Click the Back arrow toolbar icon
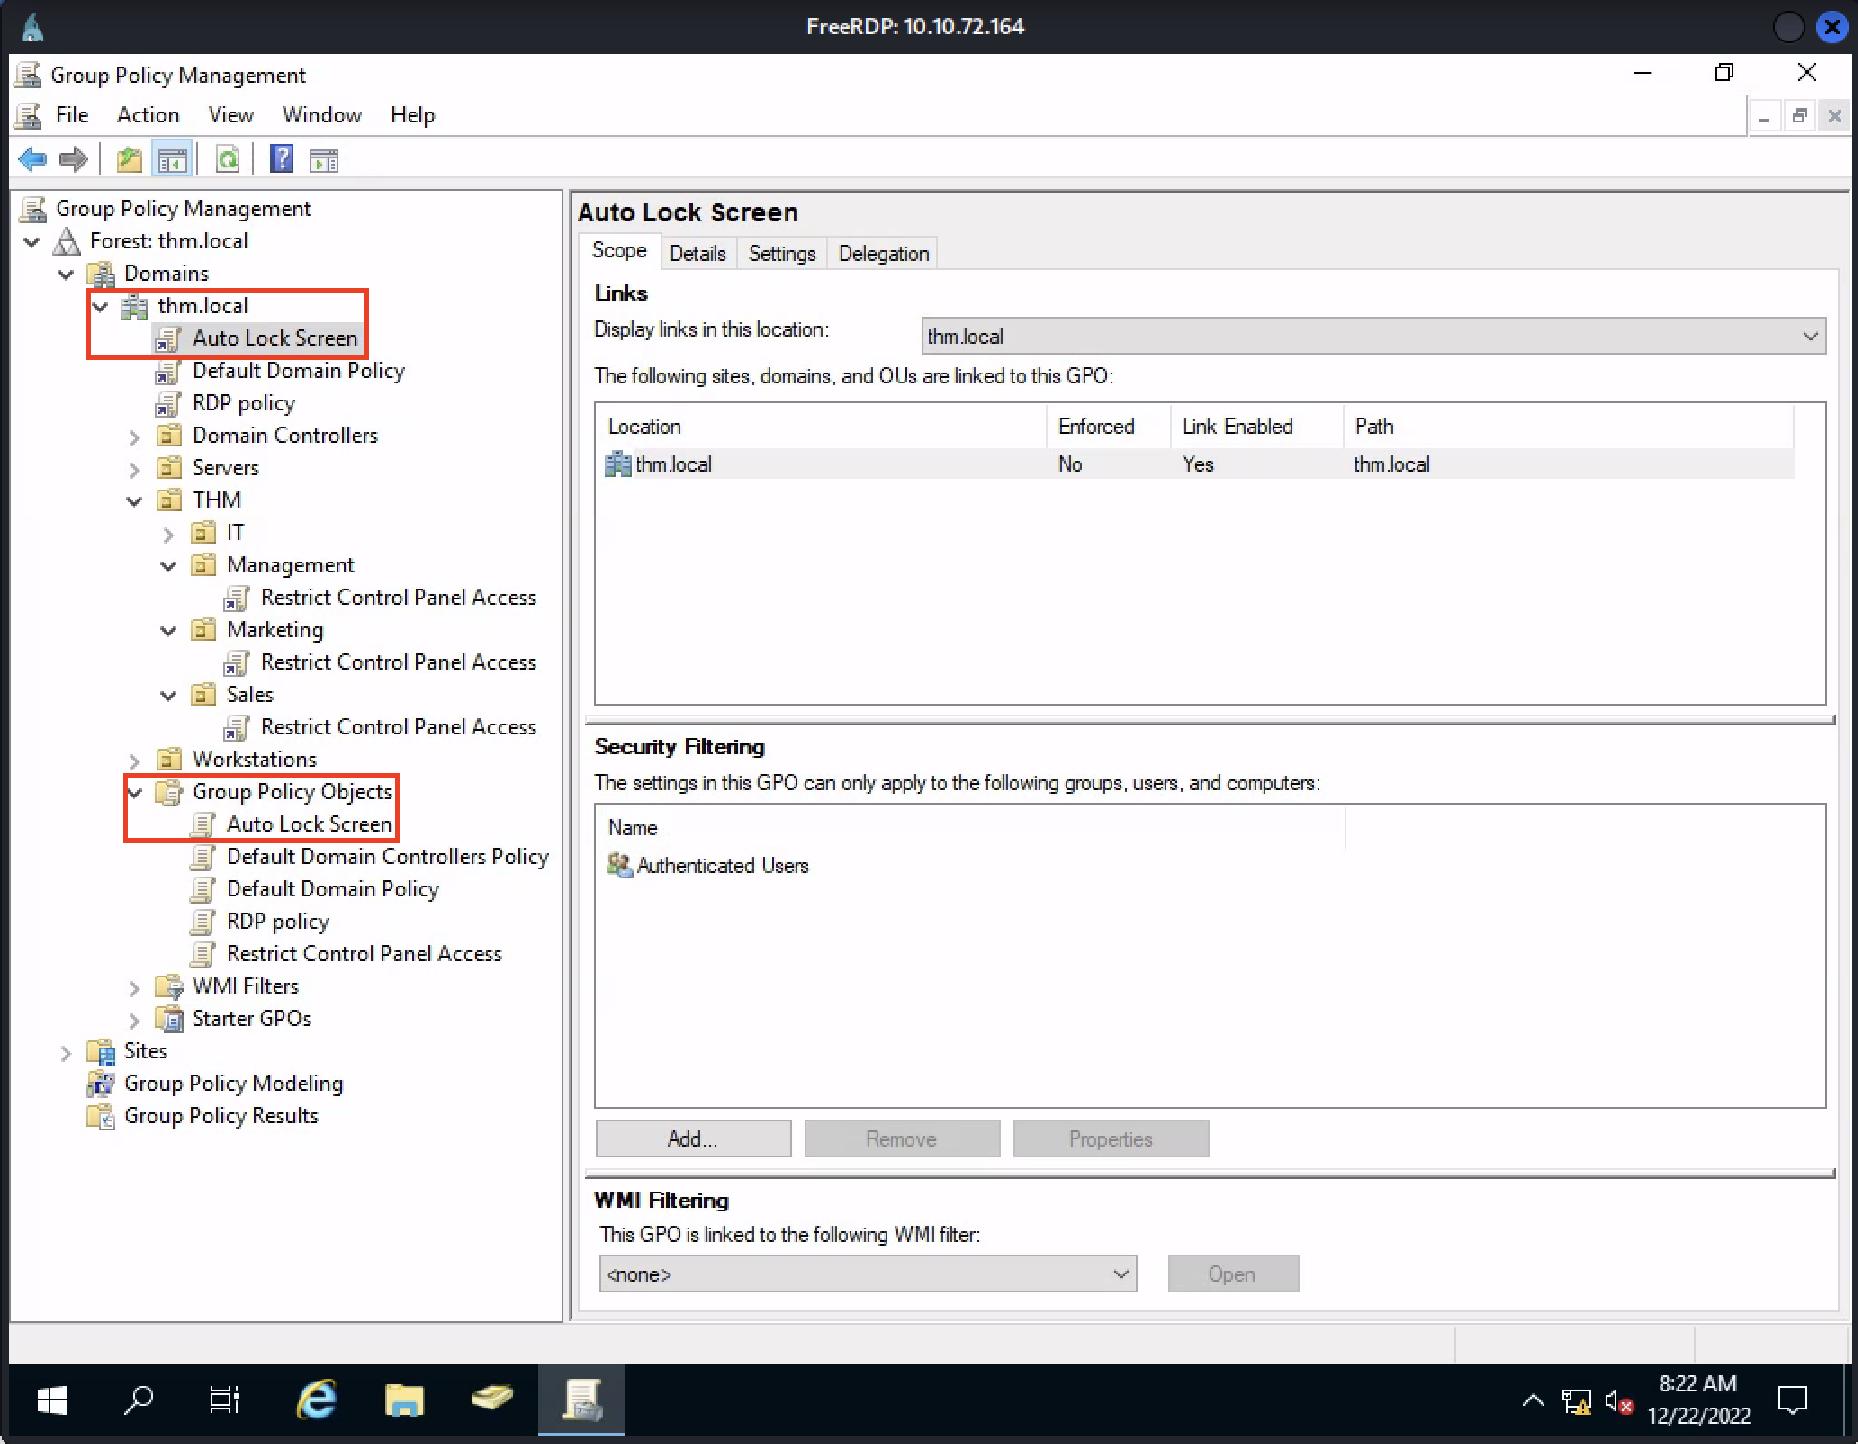 (33, 159)
